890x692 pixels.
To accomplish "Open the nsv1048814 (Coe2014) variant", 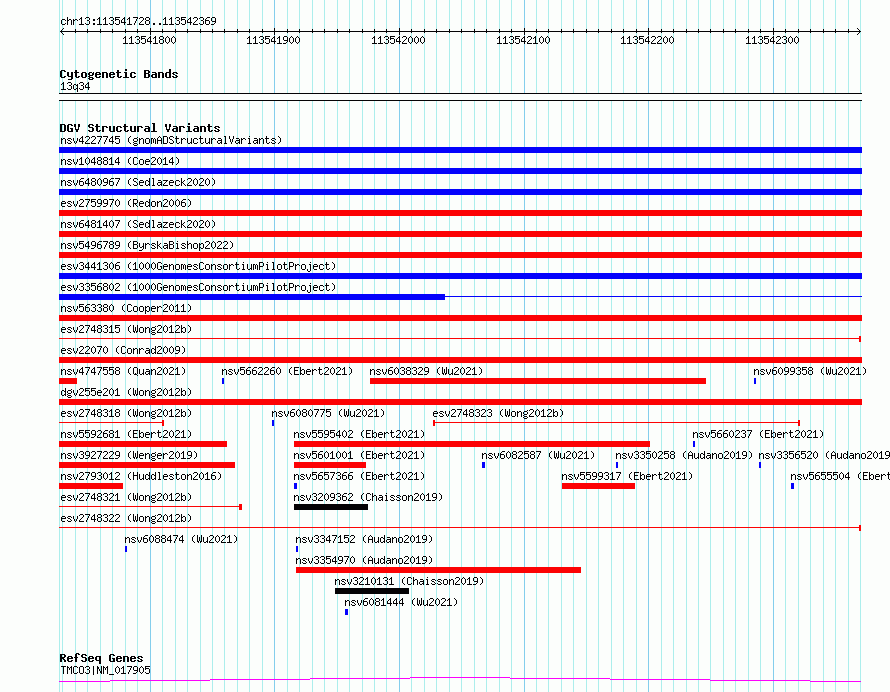I will (x=120, y=161).
